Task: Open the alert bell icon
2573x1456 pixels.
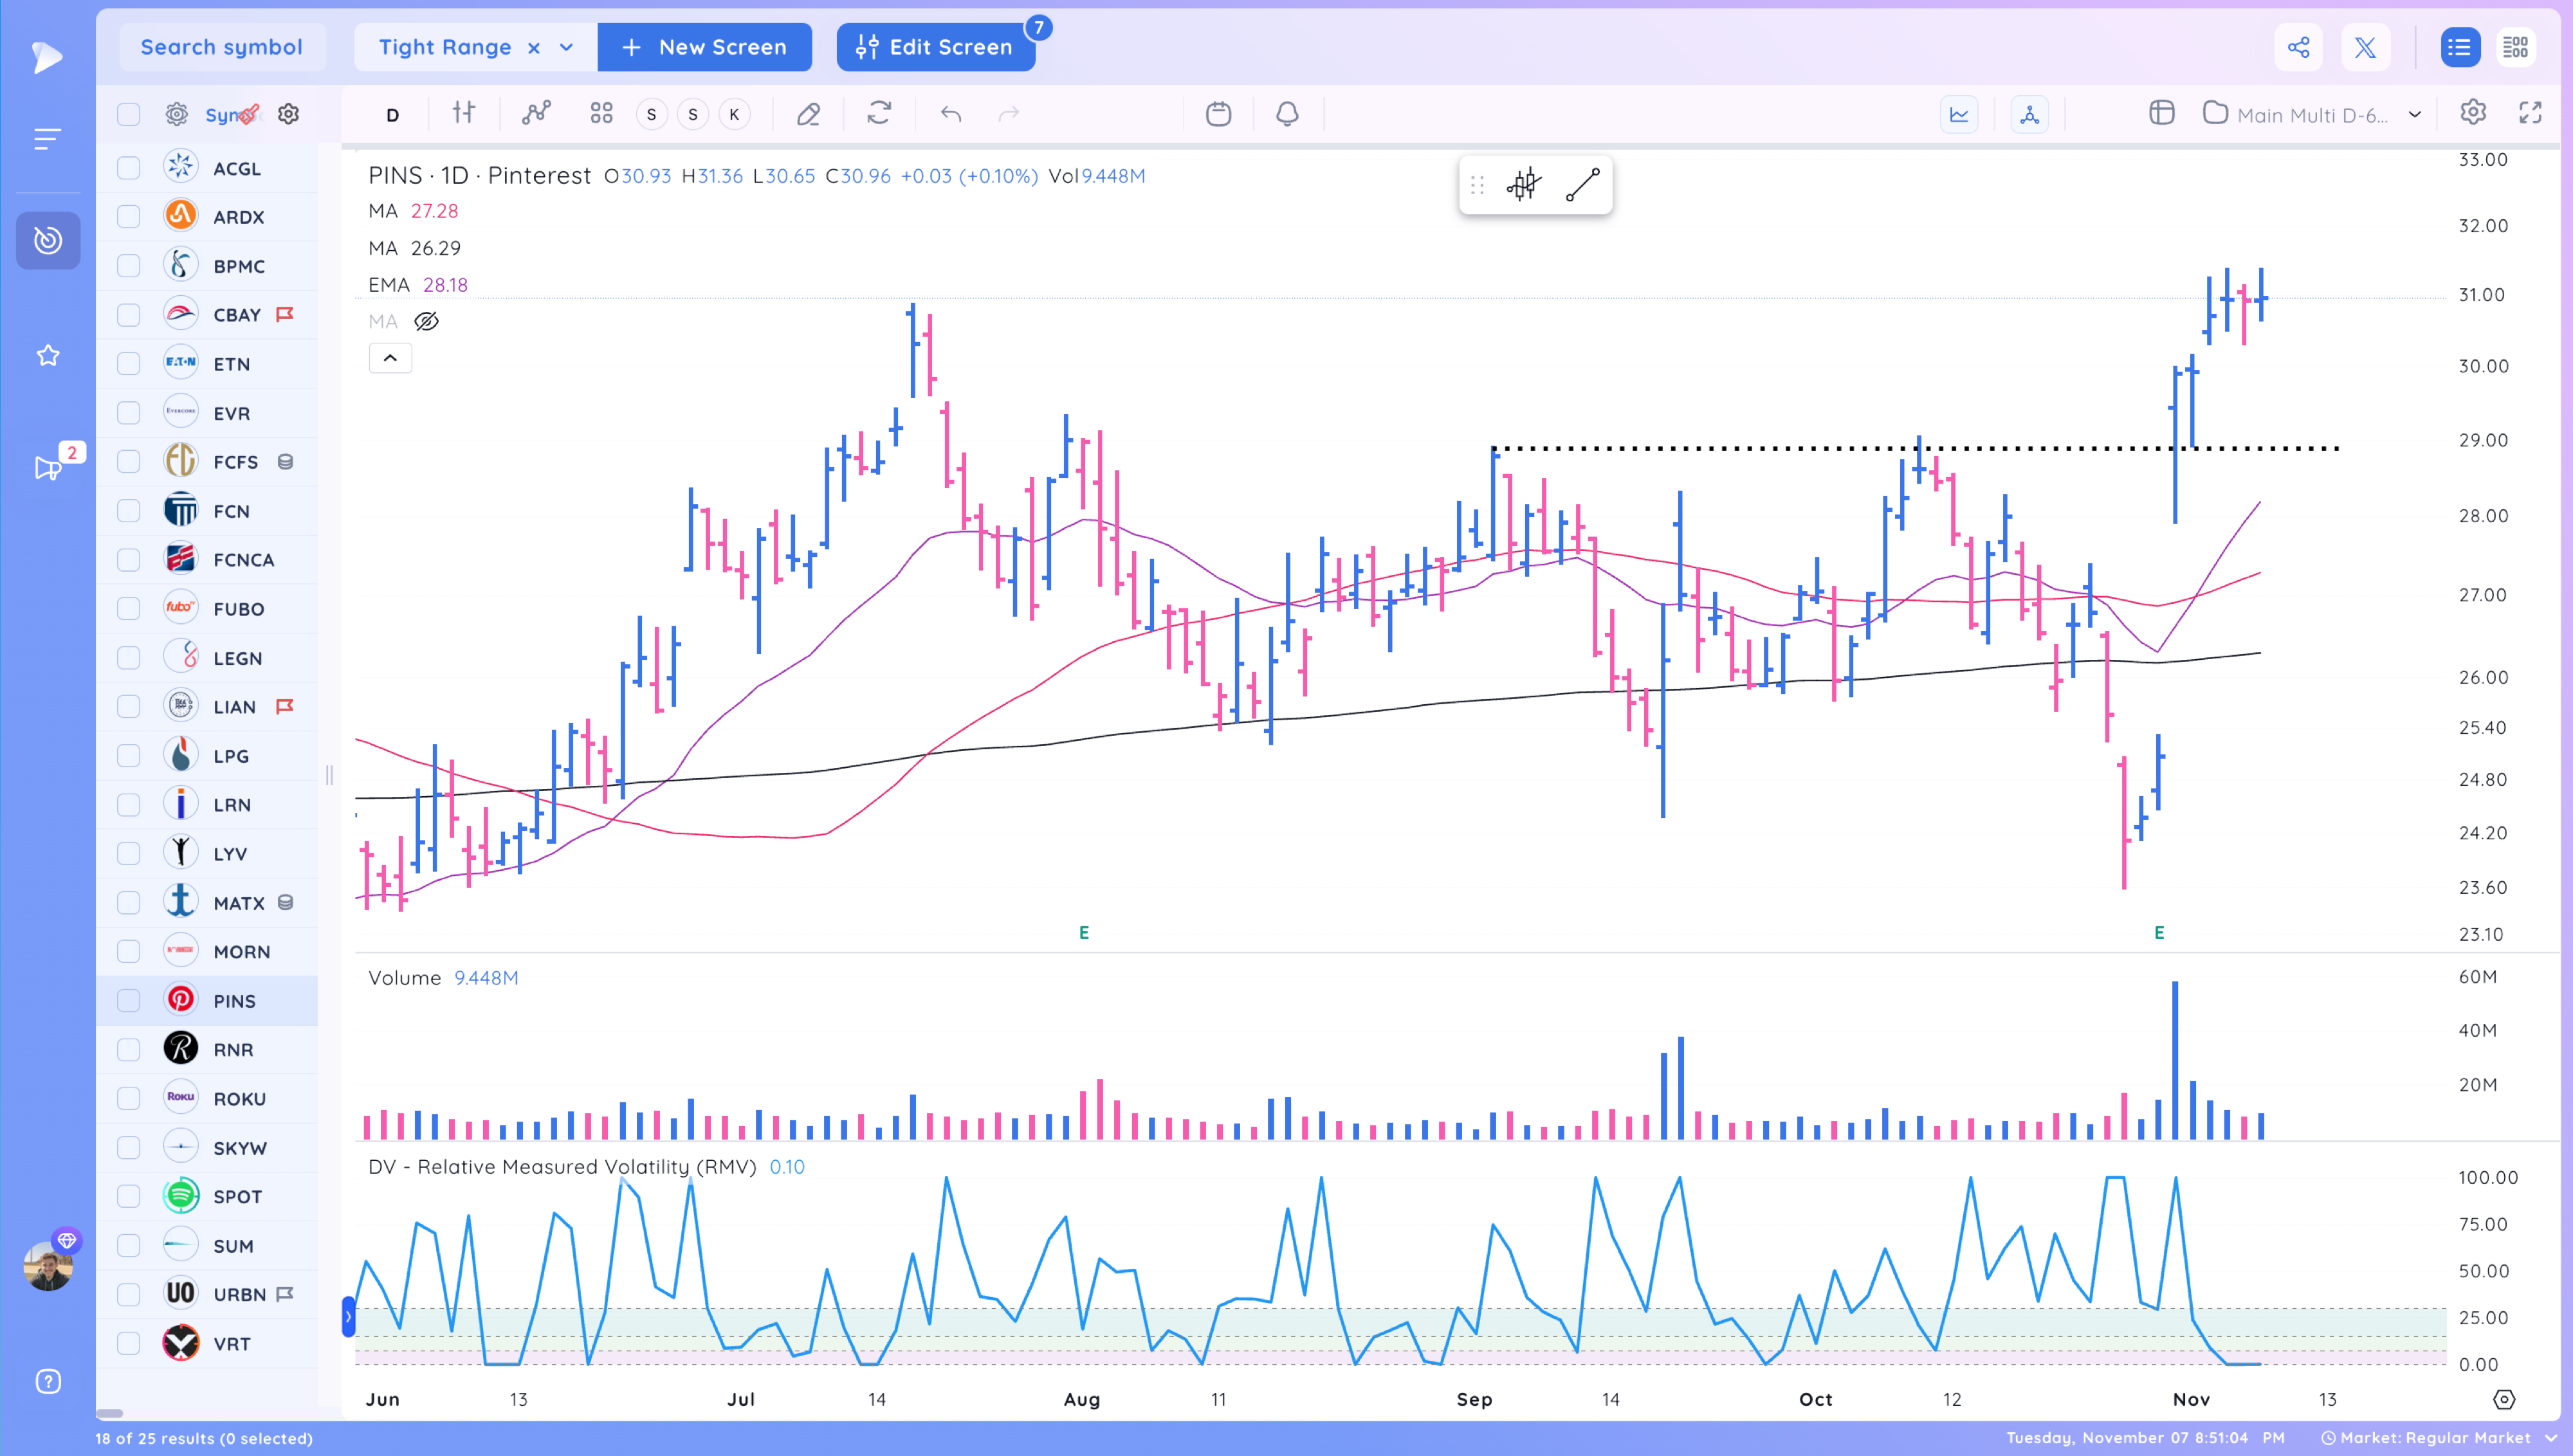Action: pyautogui.click(x=1287, y=114)
